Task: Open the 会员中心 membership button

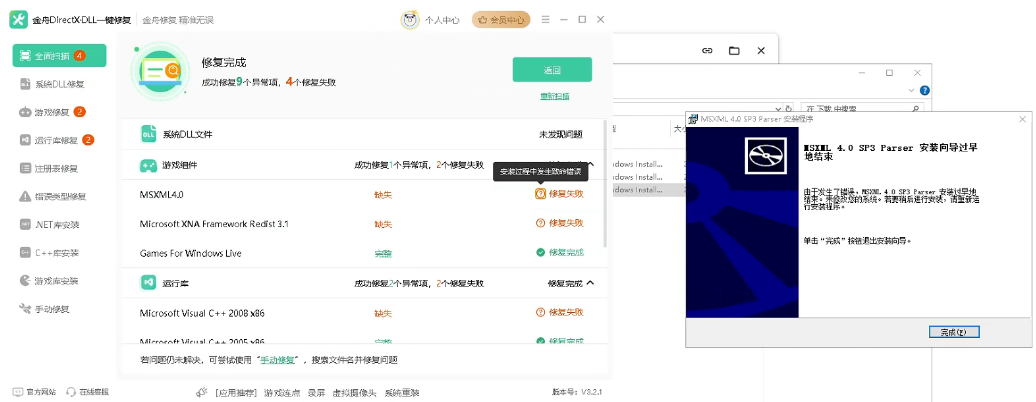Action: coord(501,20)
